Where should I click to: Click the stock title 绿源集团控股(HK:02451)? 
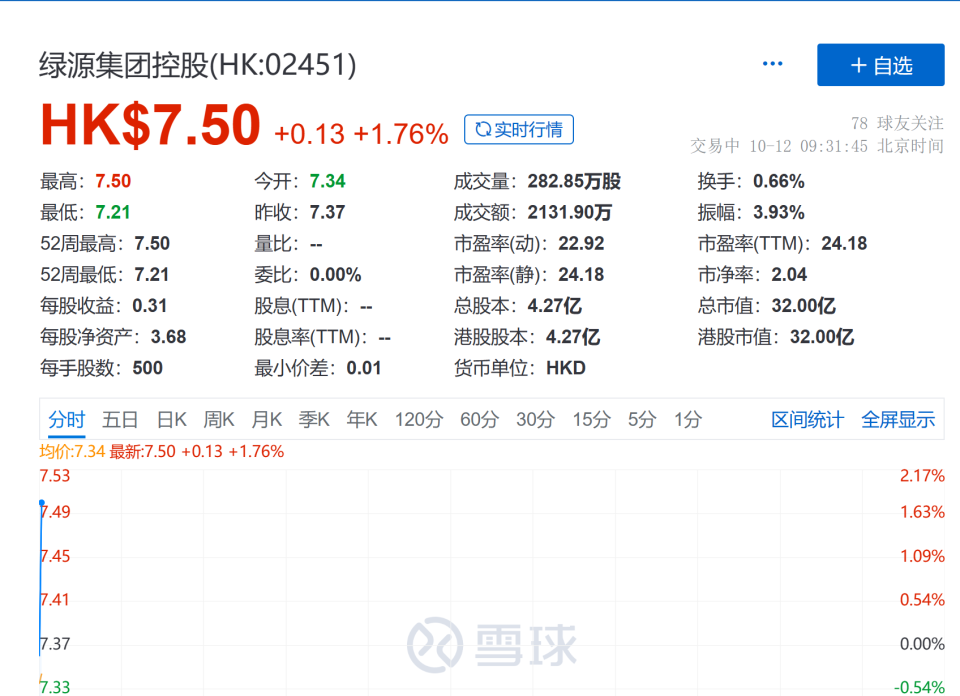click(x=198, y=65)
